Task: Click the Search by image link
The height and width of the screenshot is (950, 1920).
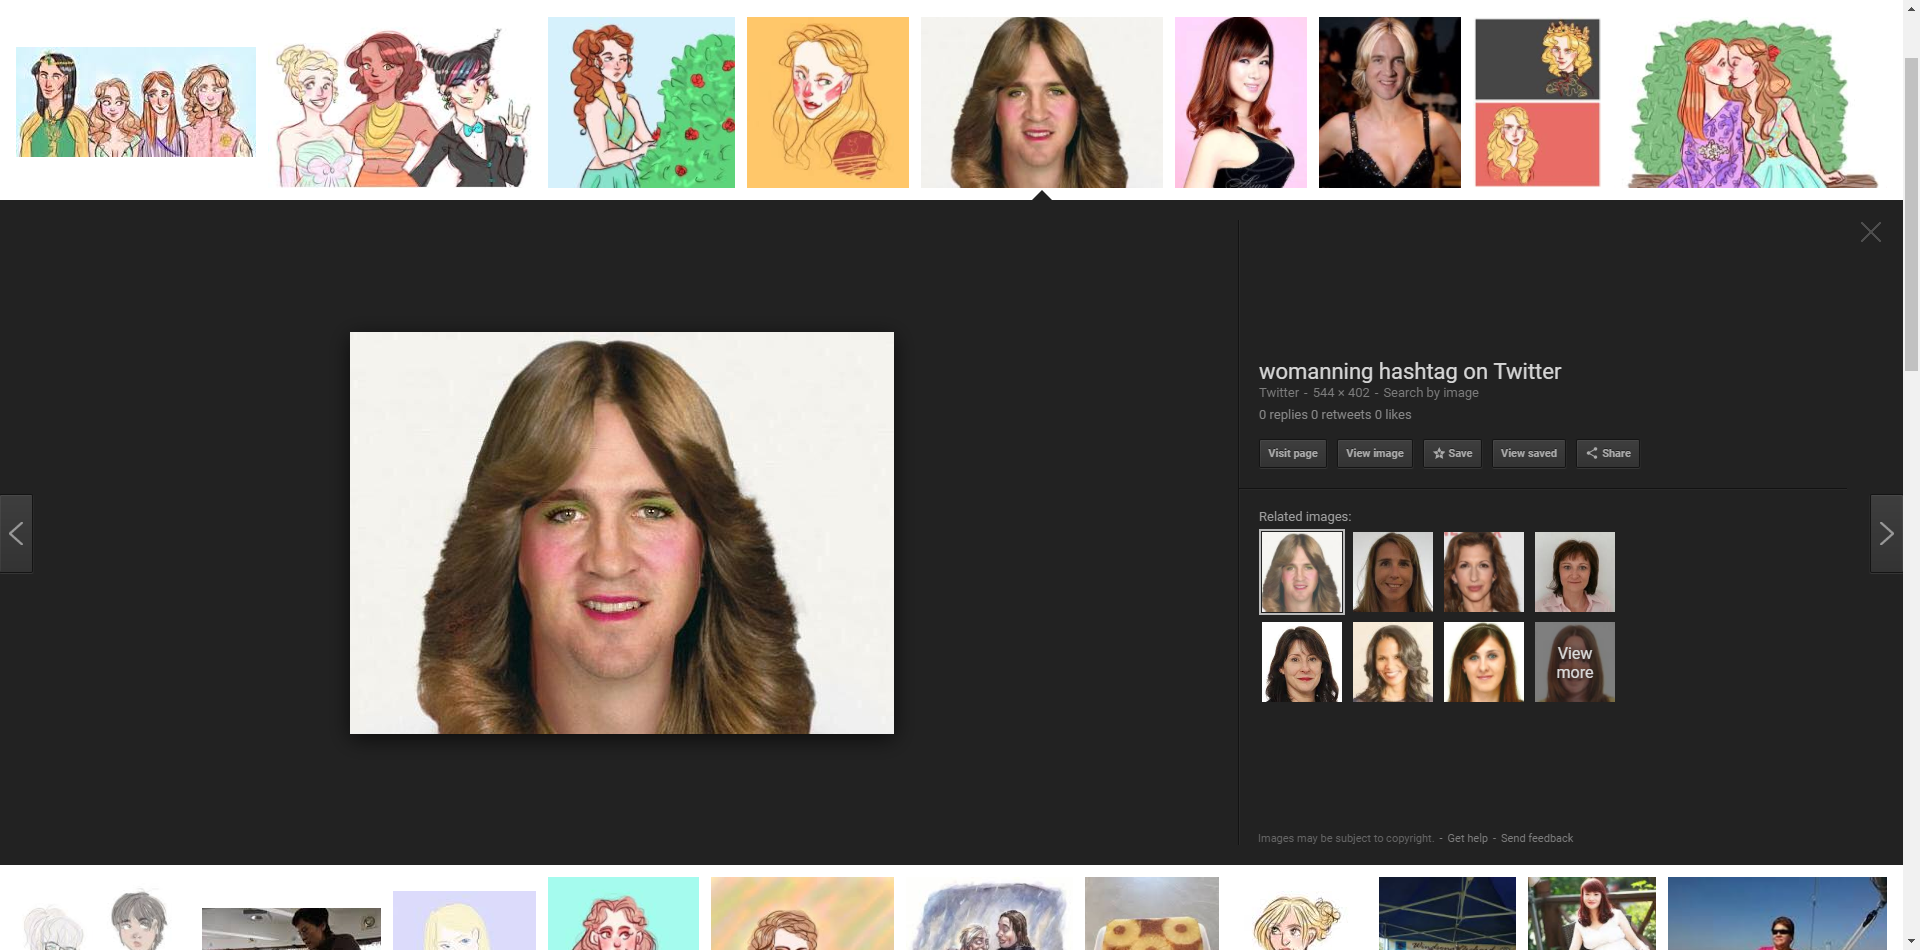Action: [x=1430, y=393]
